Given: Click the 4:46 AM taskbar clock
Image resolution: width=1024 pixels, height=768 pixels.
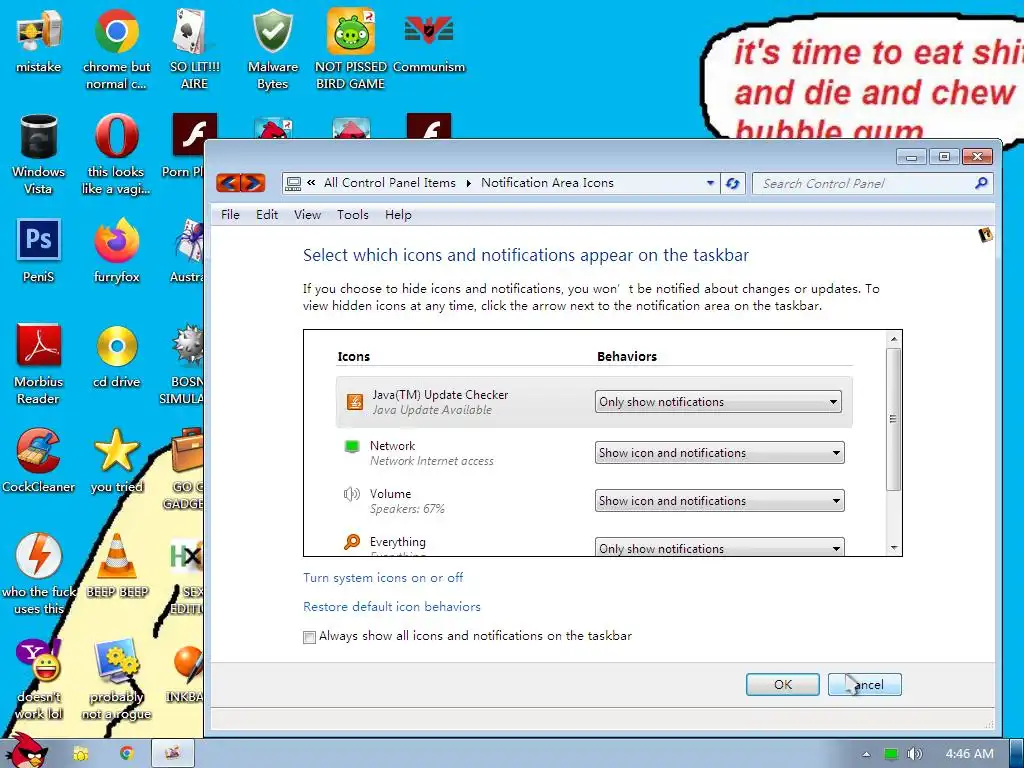Looking at the screenshot, I should coord(969,754).
